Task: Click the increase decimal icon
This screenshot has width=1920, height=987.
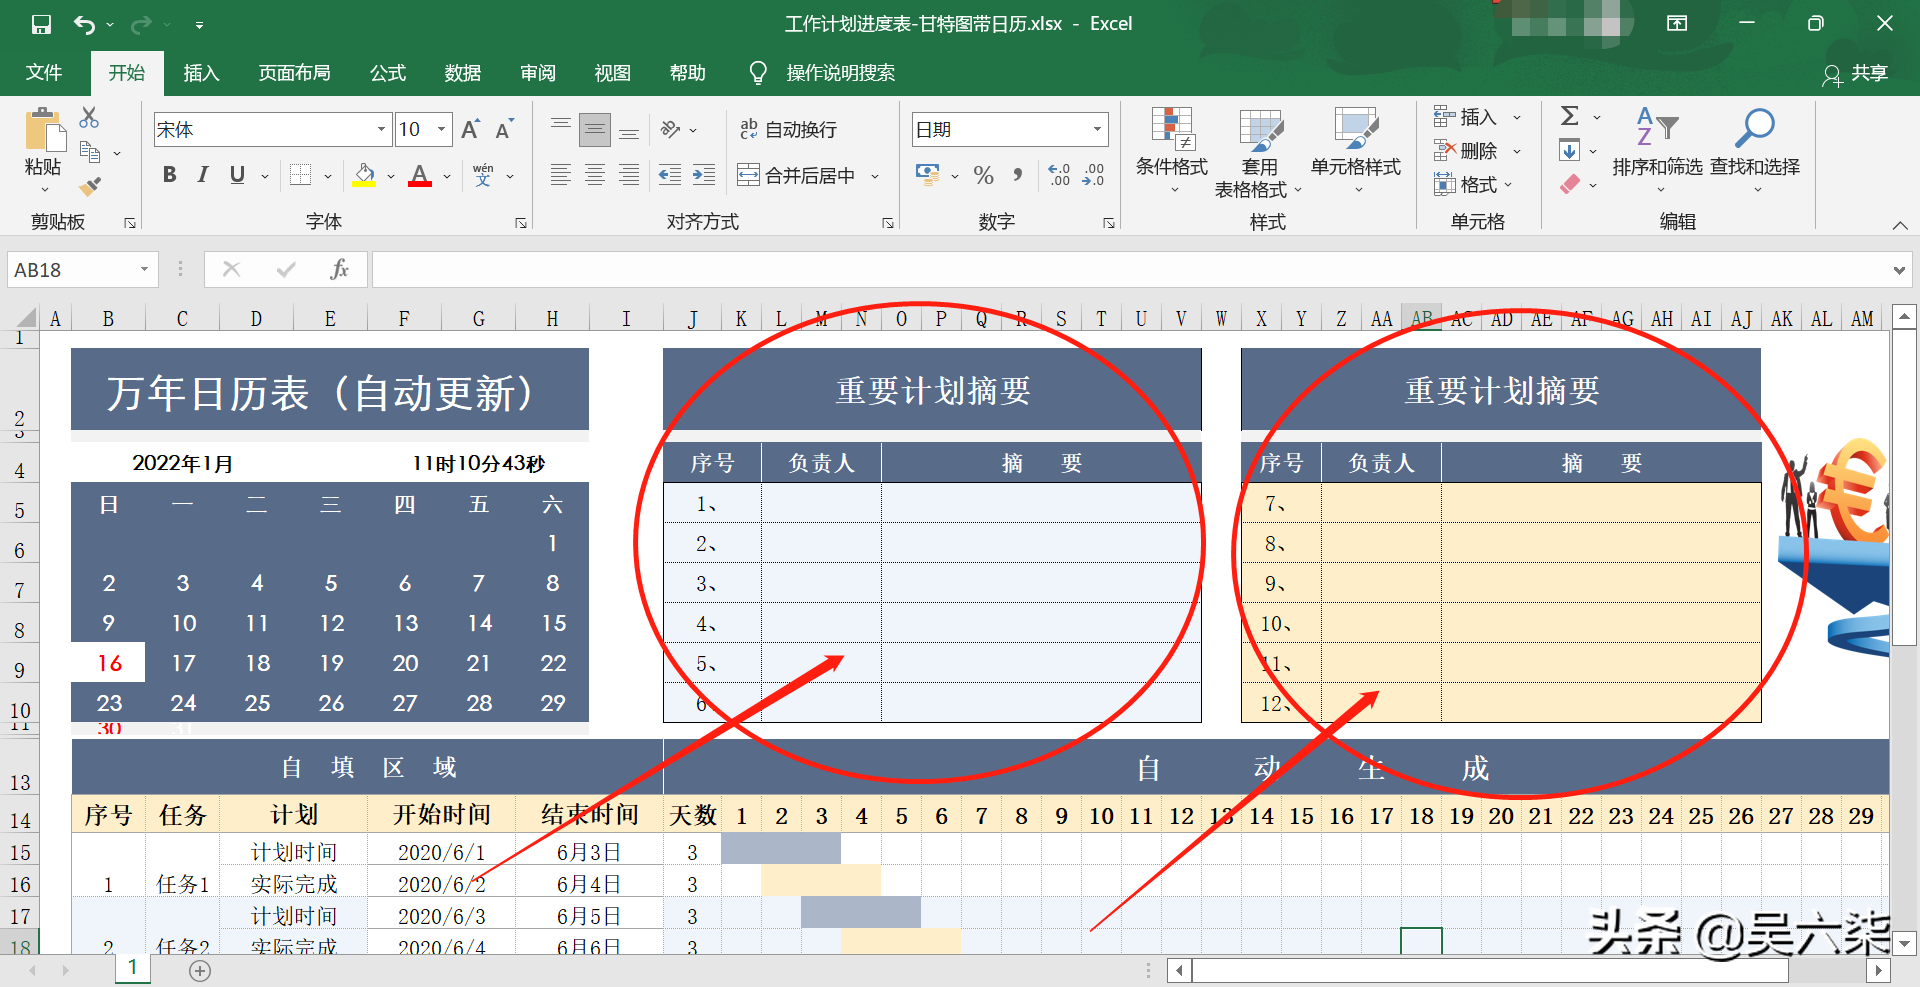Action: pos(1059,176)
